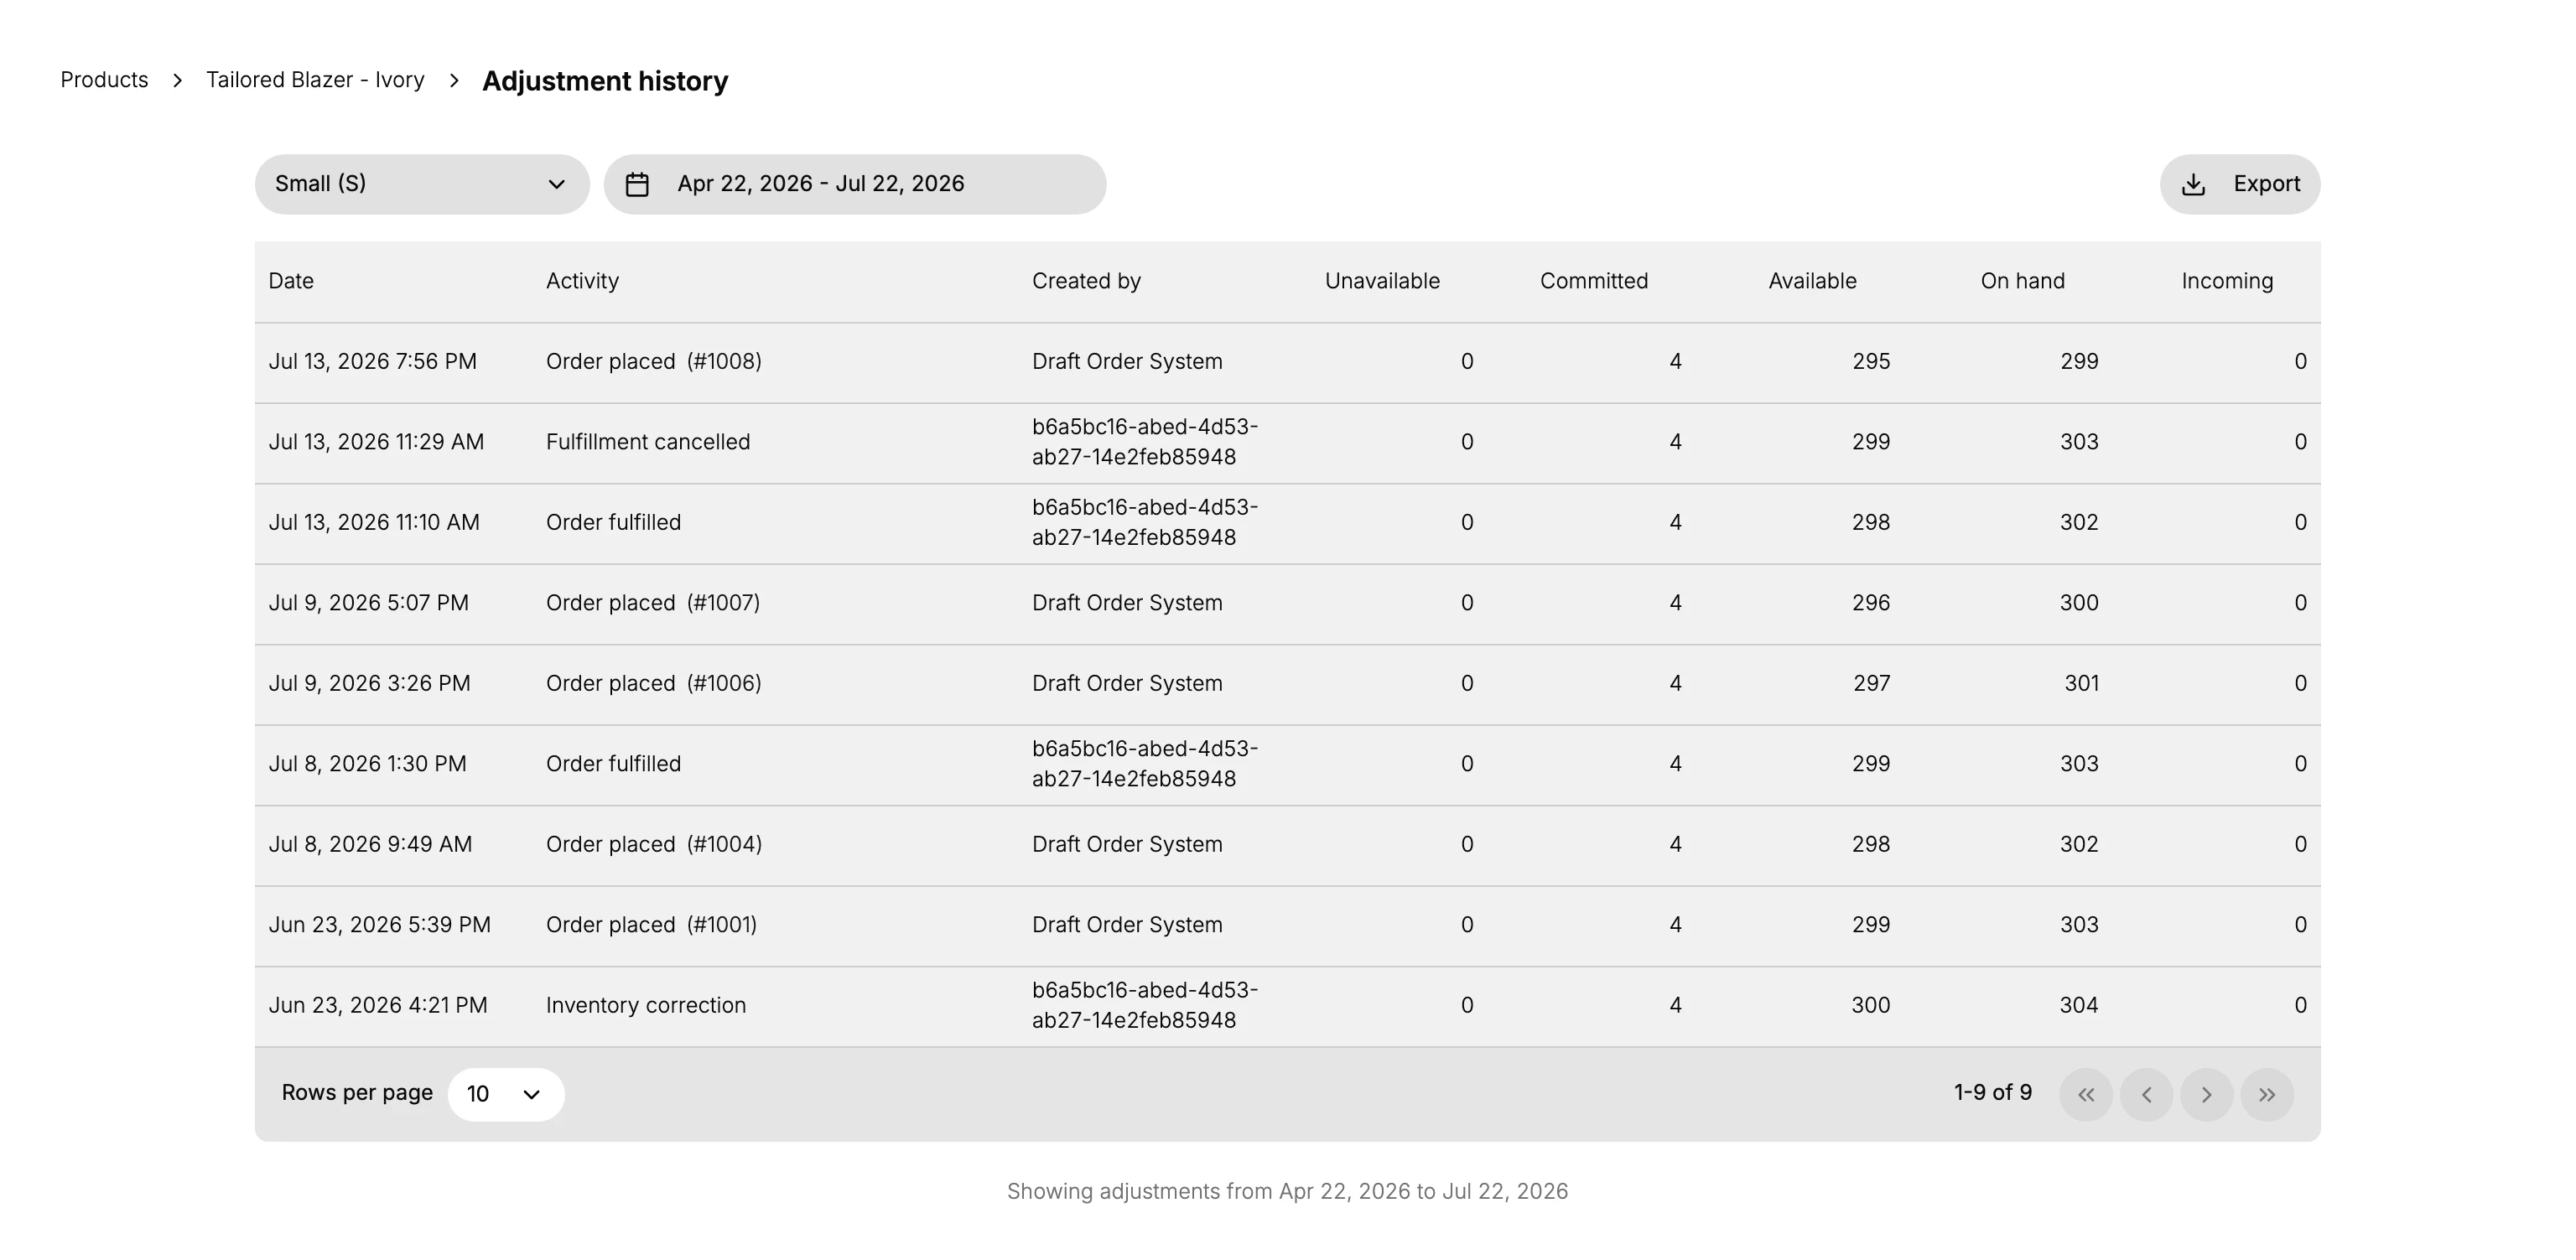Select Order placed (#1007) activity

[x=653, y=603]
